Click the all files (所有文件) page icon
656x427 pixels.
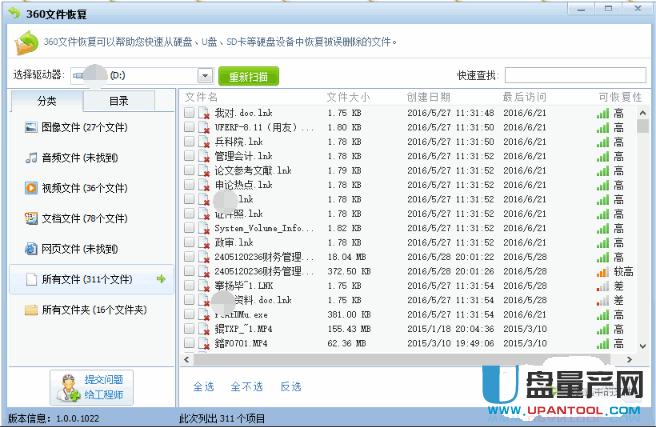pos(31,279)
